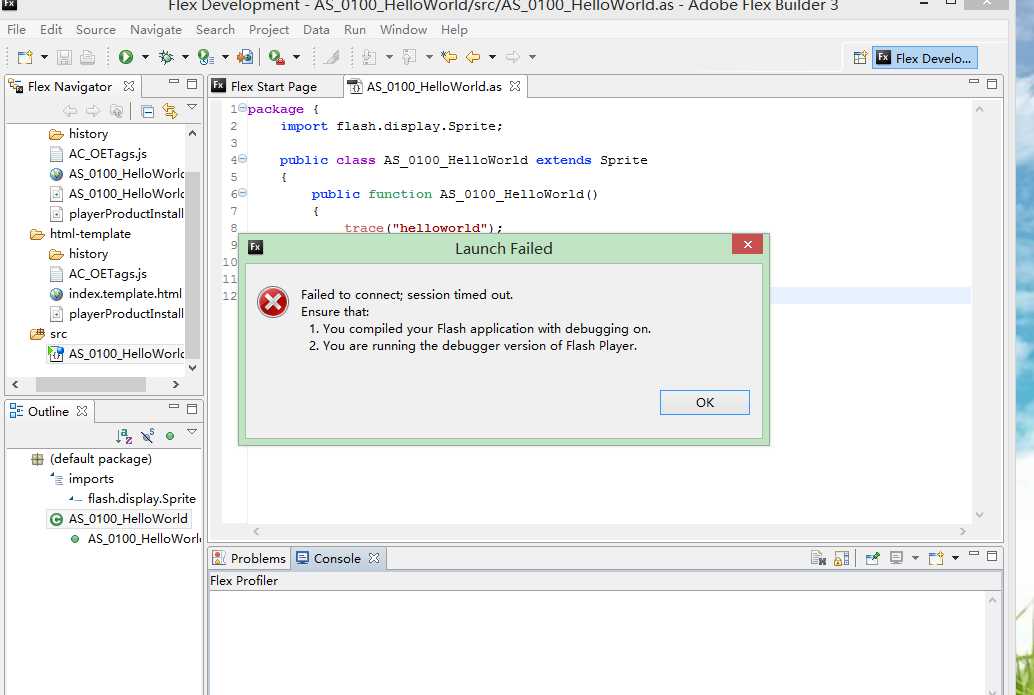1034x695 pixels.
Task: Select (default package) in Outline
Action: 101,458
